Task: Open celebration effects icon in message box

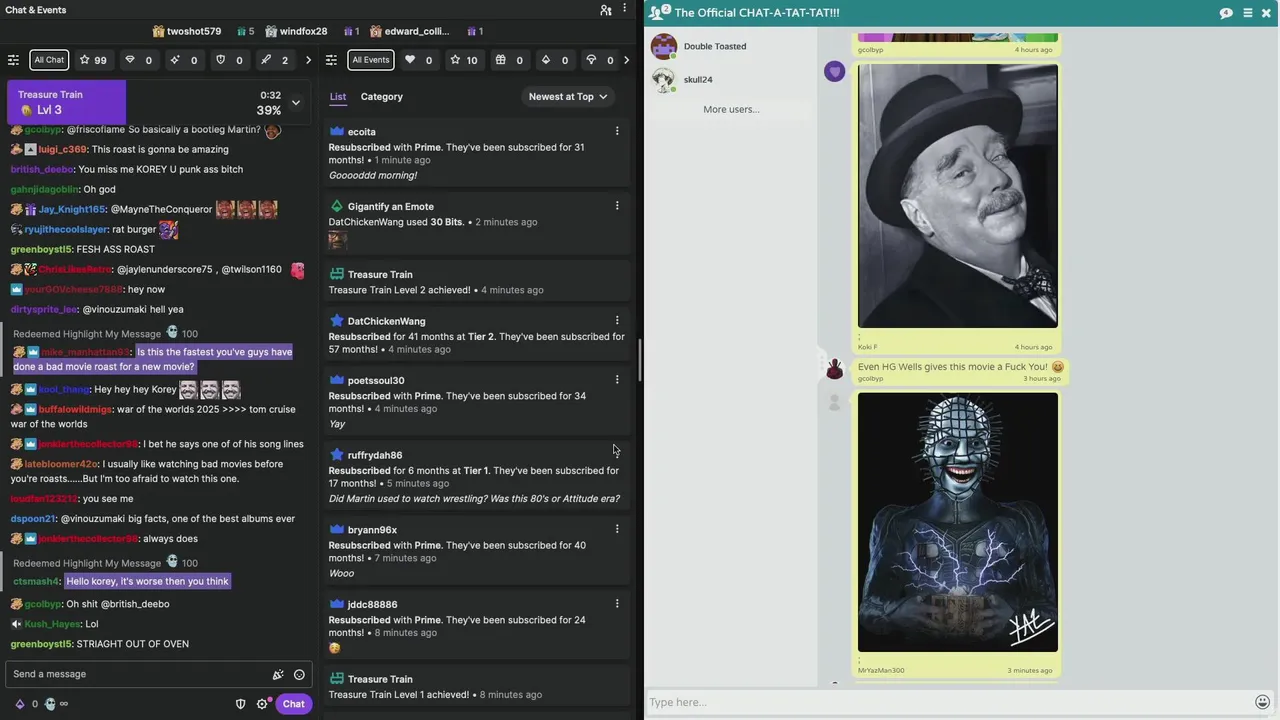Action: pyautogui.click(x=278, y=674)
